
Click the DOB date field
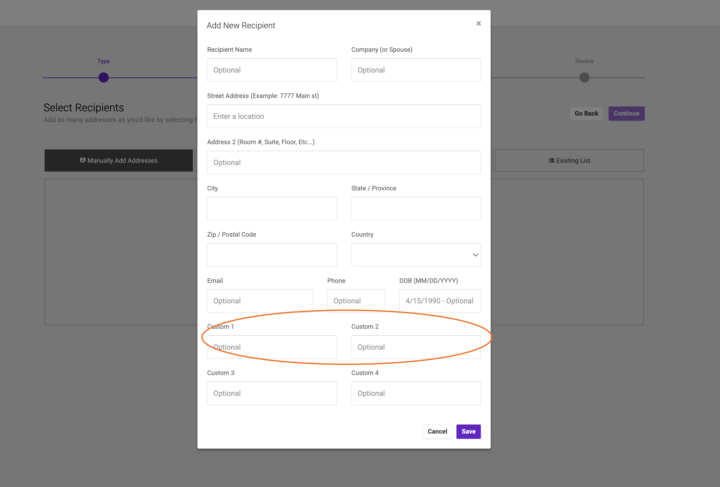point(439,300)
